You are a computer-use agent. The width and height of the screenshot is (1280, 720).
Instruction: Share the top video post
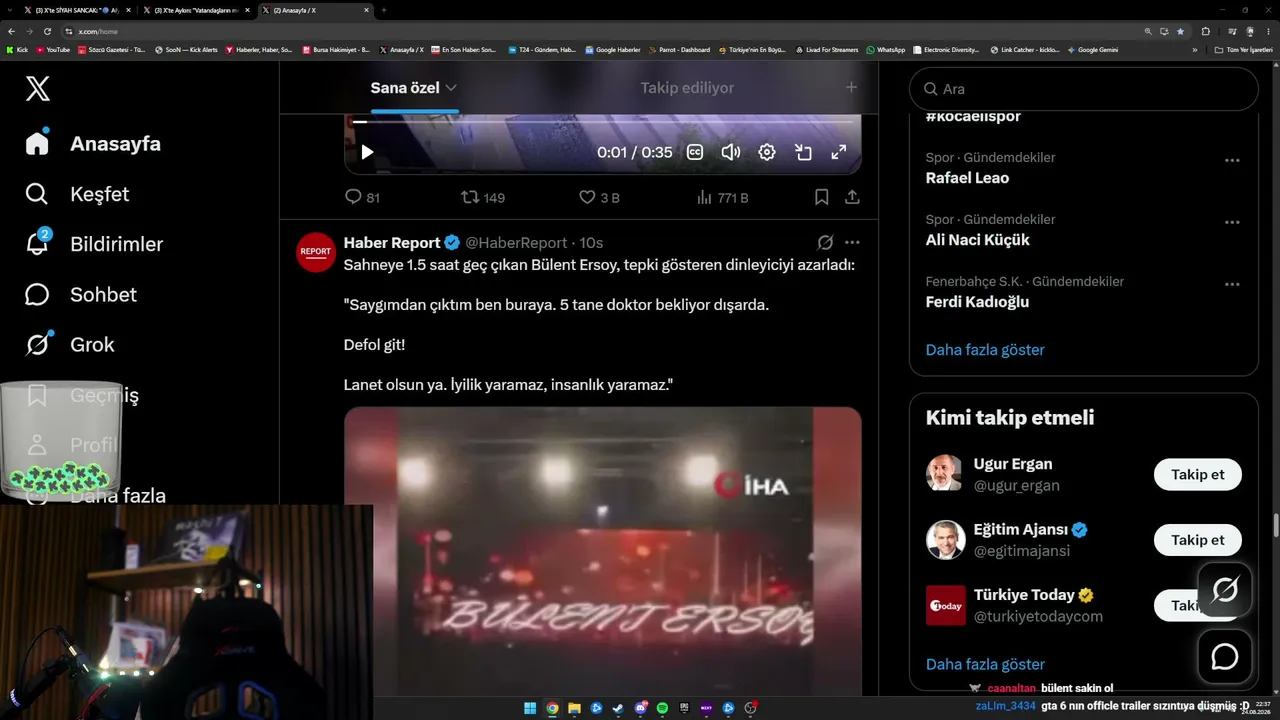[x=852, y=198]
